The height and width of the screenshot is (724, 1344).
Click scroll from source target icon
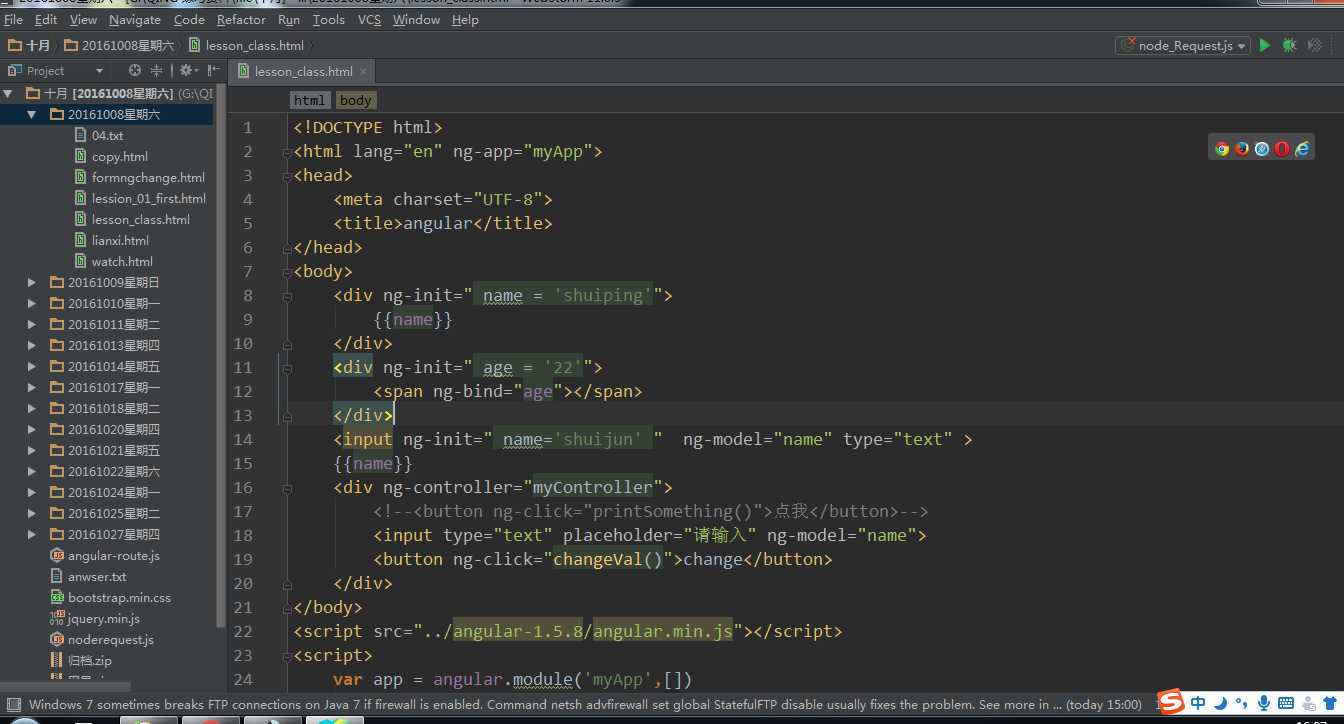pyautogui.click(x=135, y=70)
